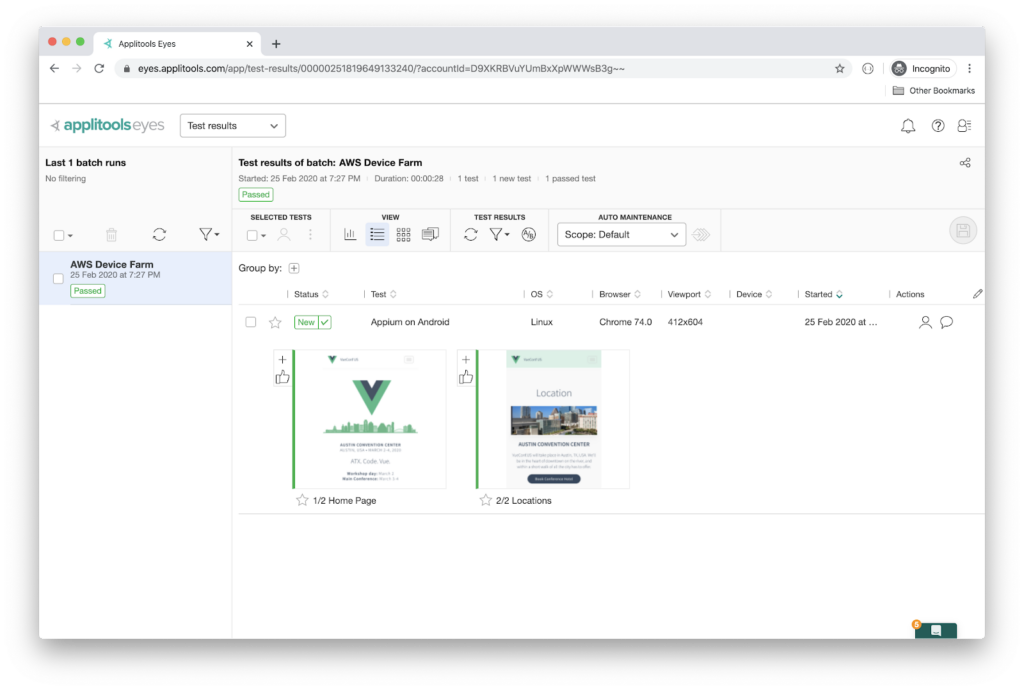Image resolution: width=1024 pixels, height=690 pixels.
Task: Delete selected batch with trash icon
Action: click(111, 235)
